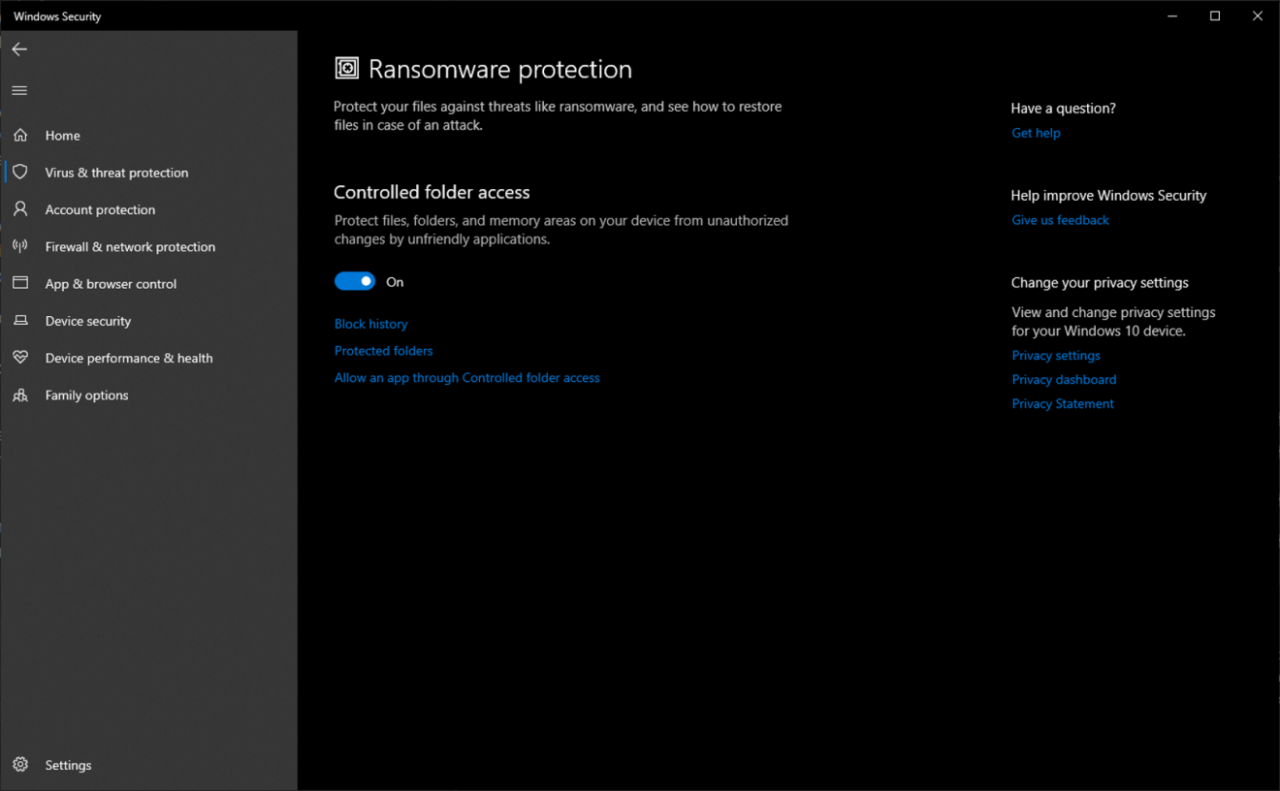Select the Device security laptop icon
Viewport: 1280px width, 791px height.
20,320
